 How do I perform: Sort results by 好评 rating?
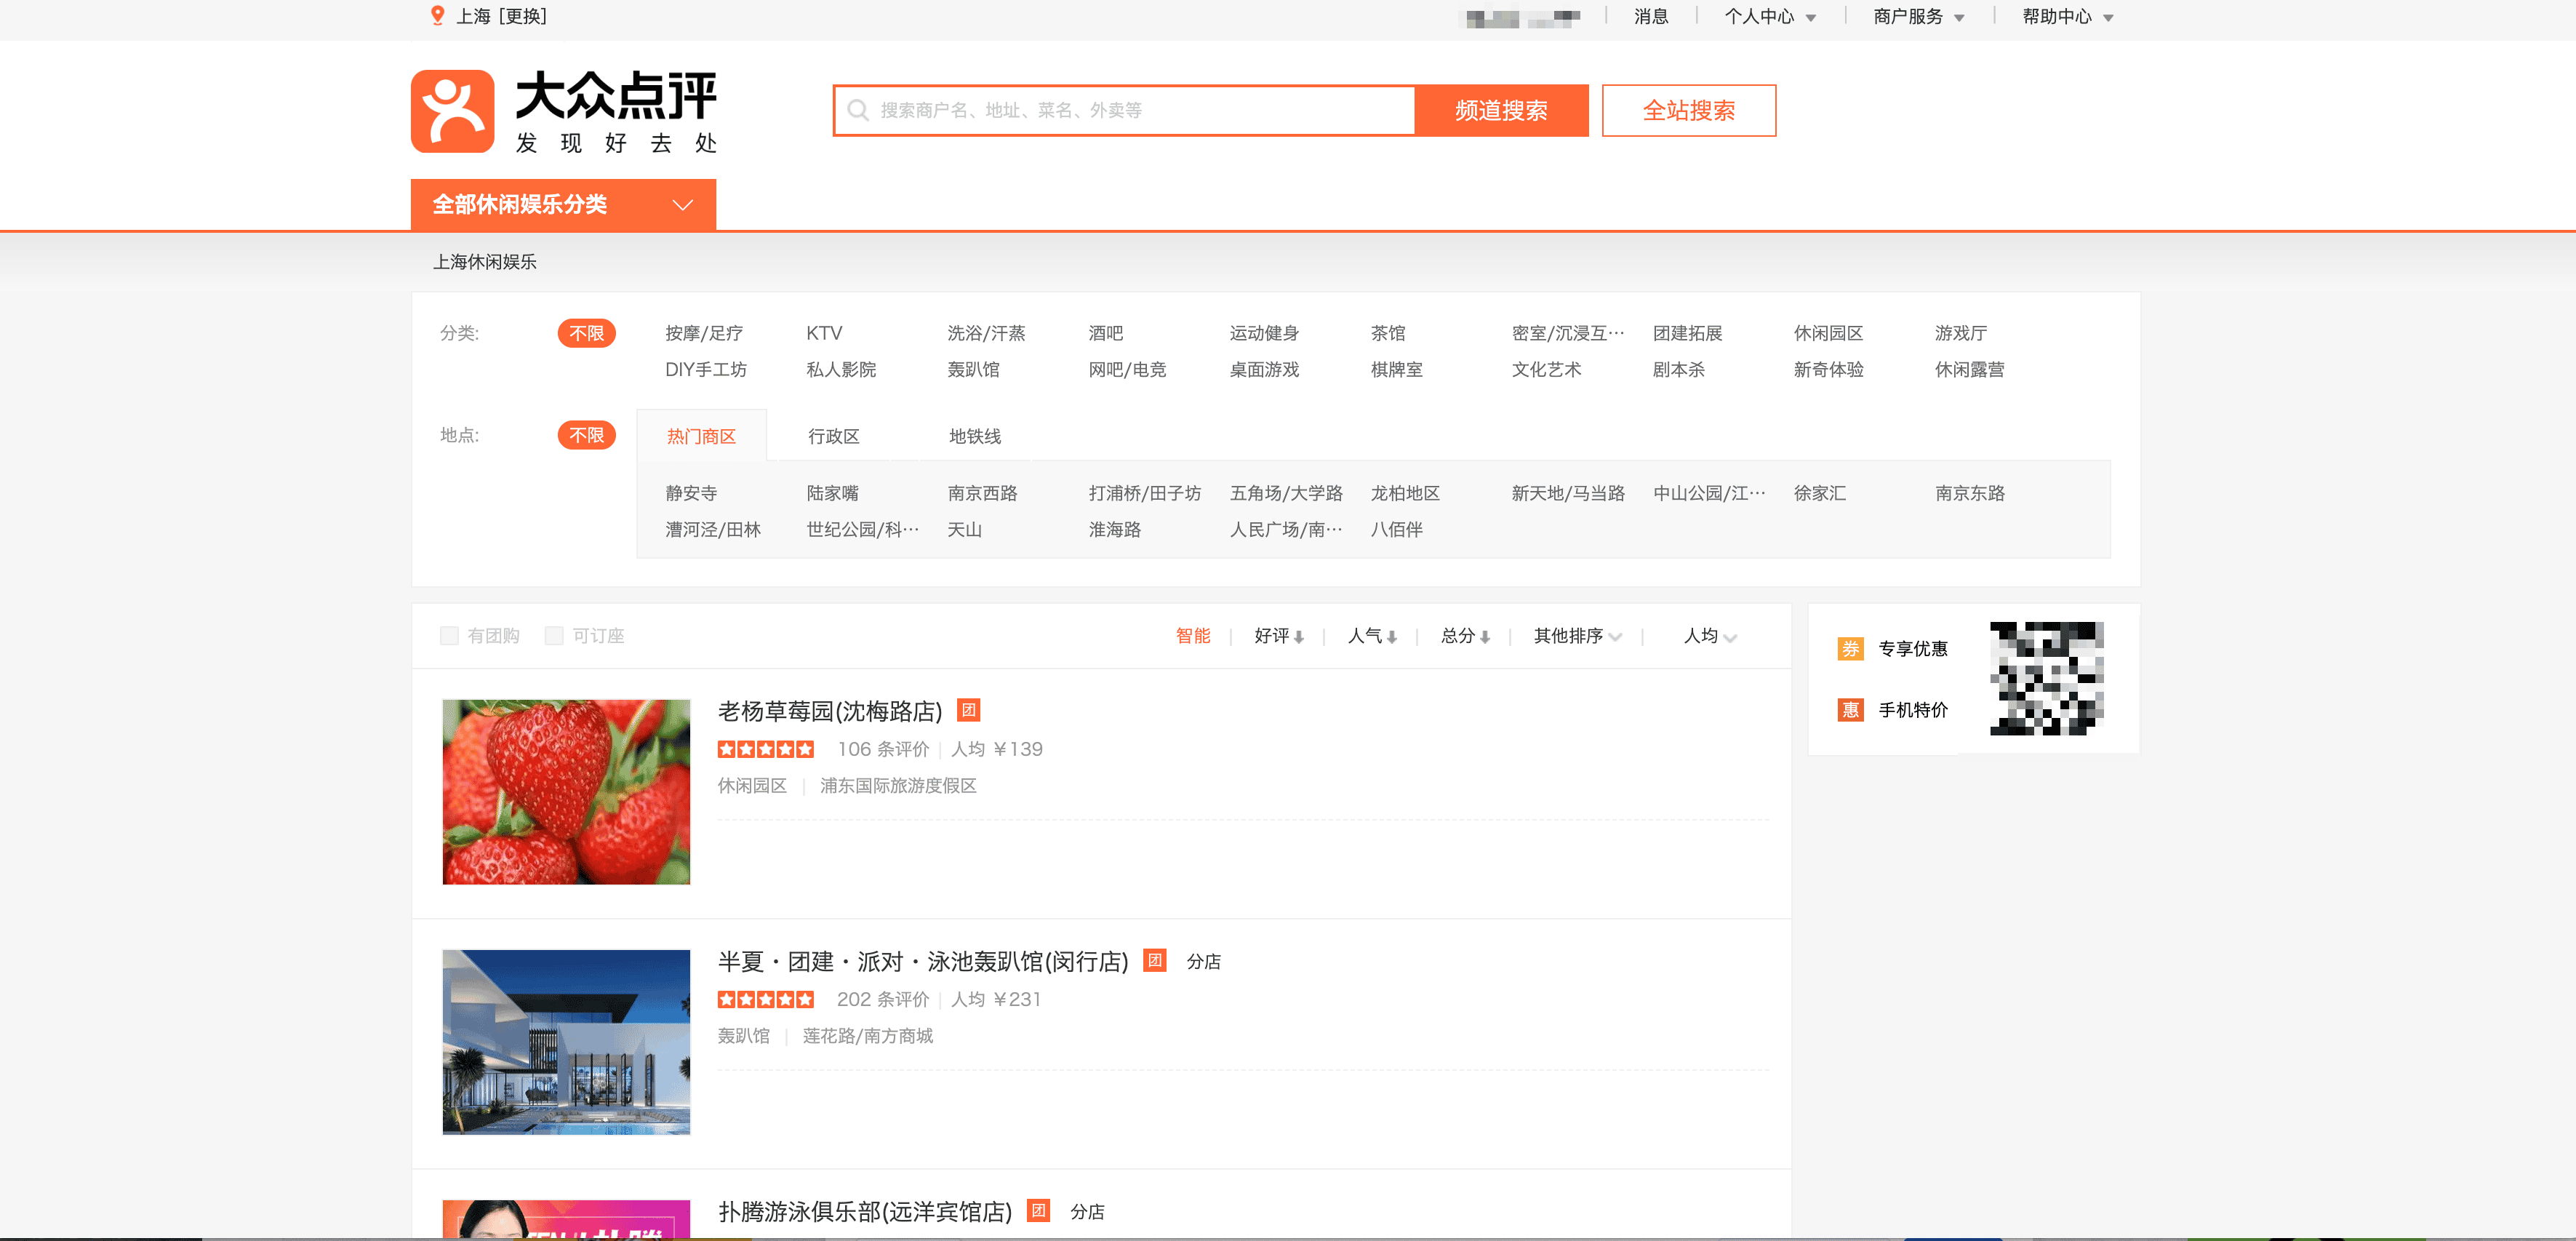point(1278,636)
